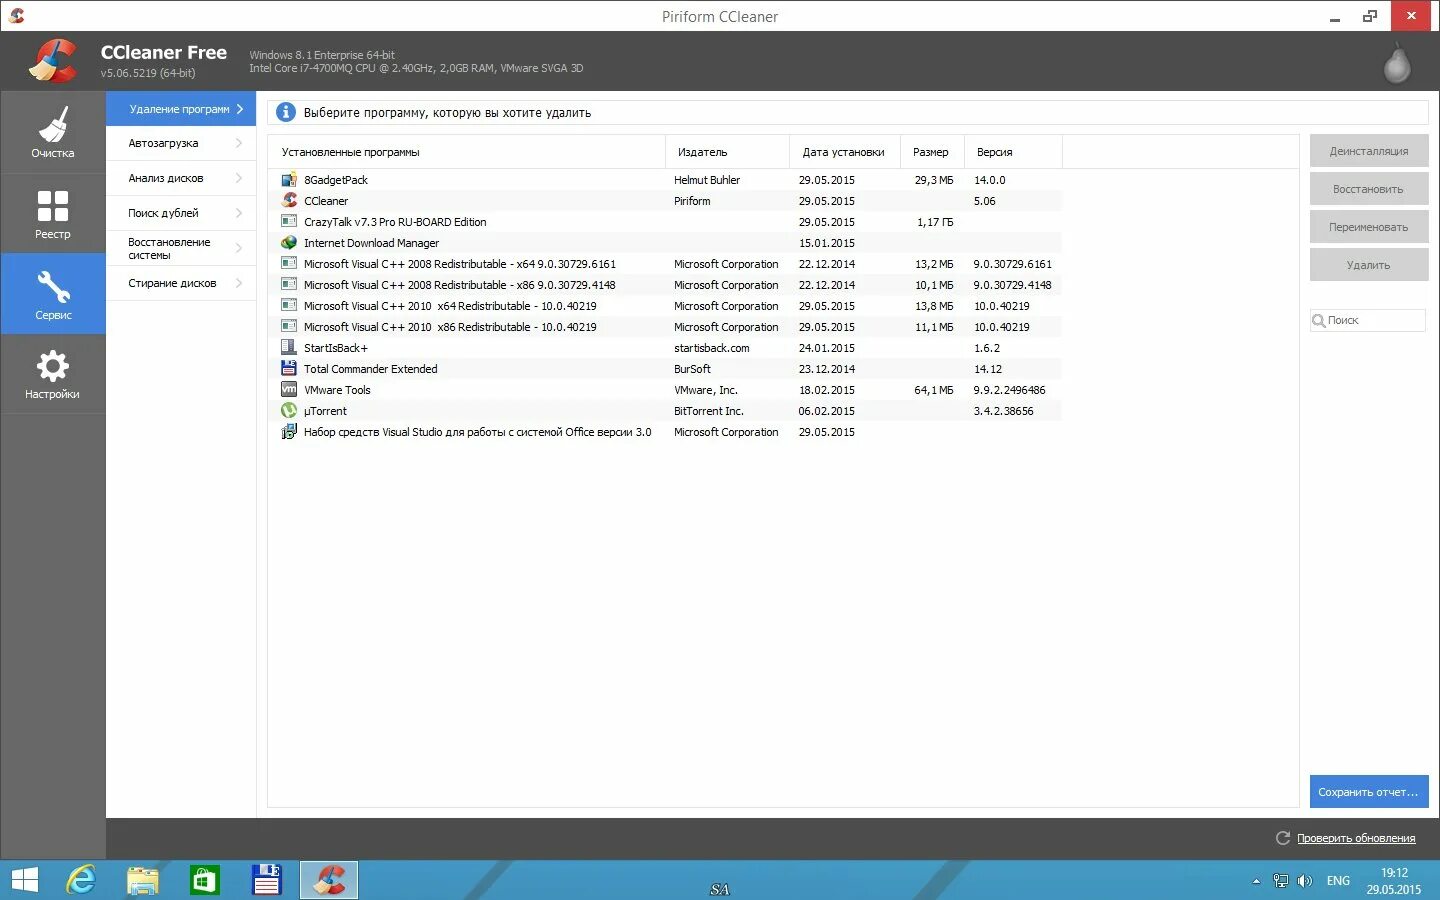Open the Анализ дисков tab

[x=181, y=178]
